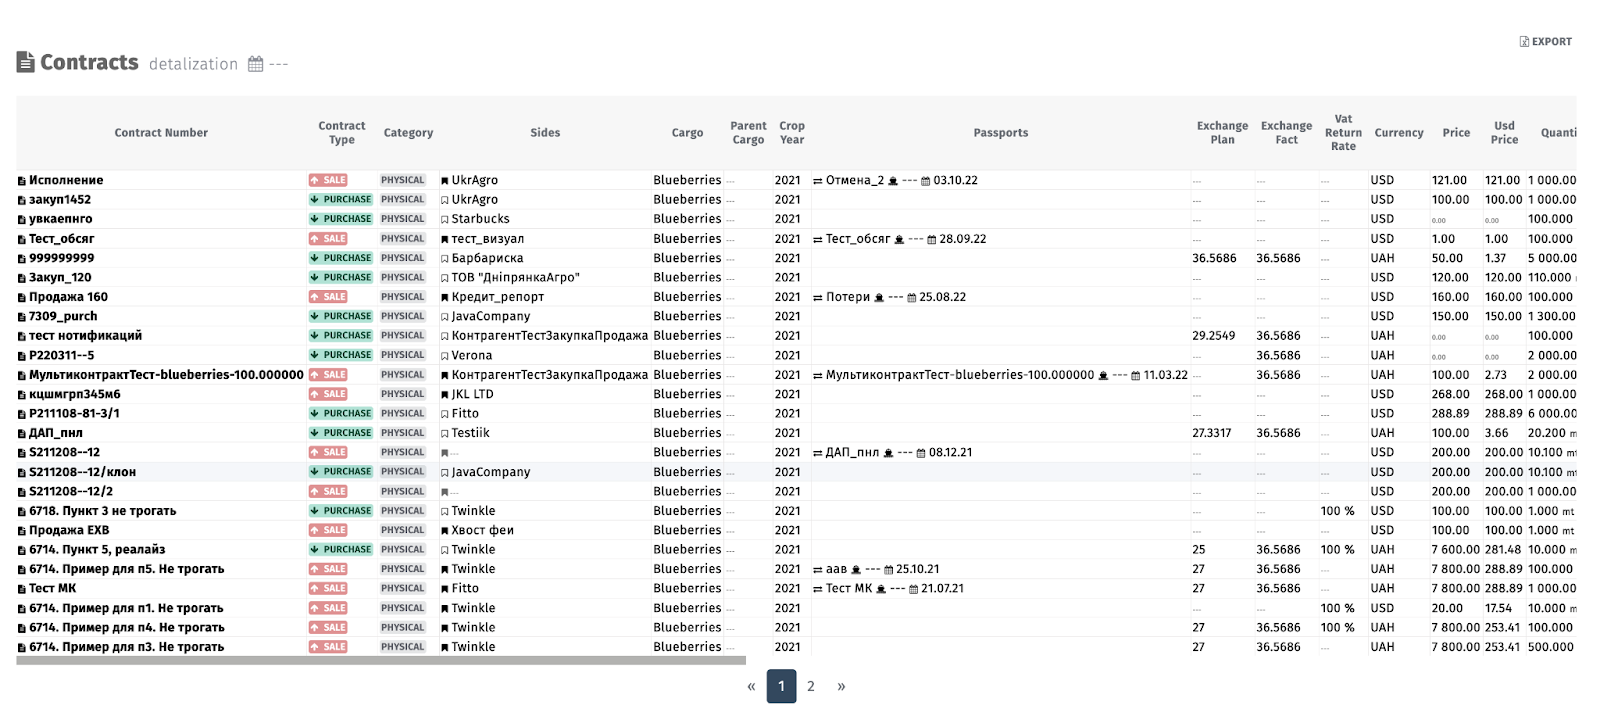Click the document icon beside contract 999999999
Image resolution: width=1600 pixels, height=723 pixels.
(21, 259)
